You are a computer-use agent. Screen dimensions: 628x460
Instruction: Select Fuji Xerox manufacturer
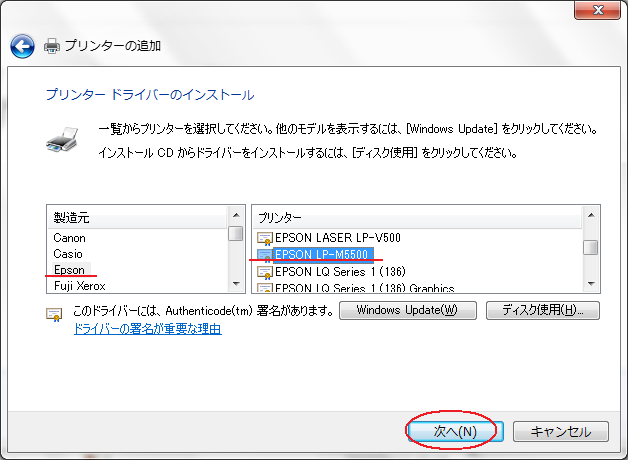[80, 286]
